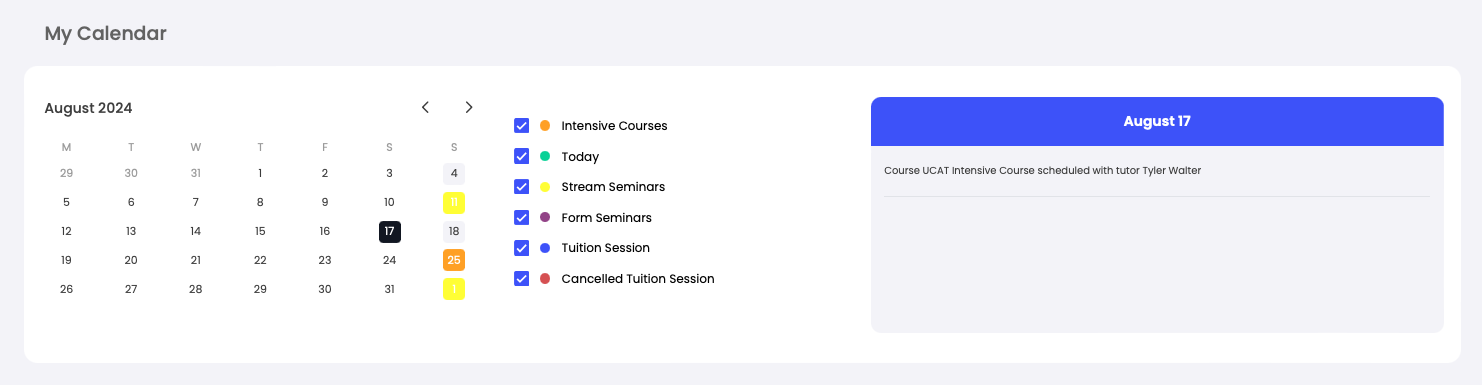Screen dimensions: 1482x385
Task: Click the August 17 panel header
Action: (1157, 121)
